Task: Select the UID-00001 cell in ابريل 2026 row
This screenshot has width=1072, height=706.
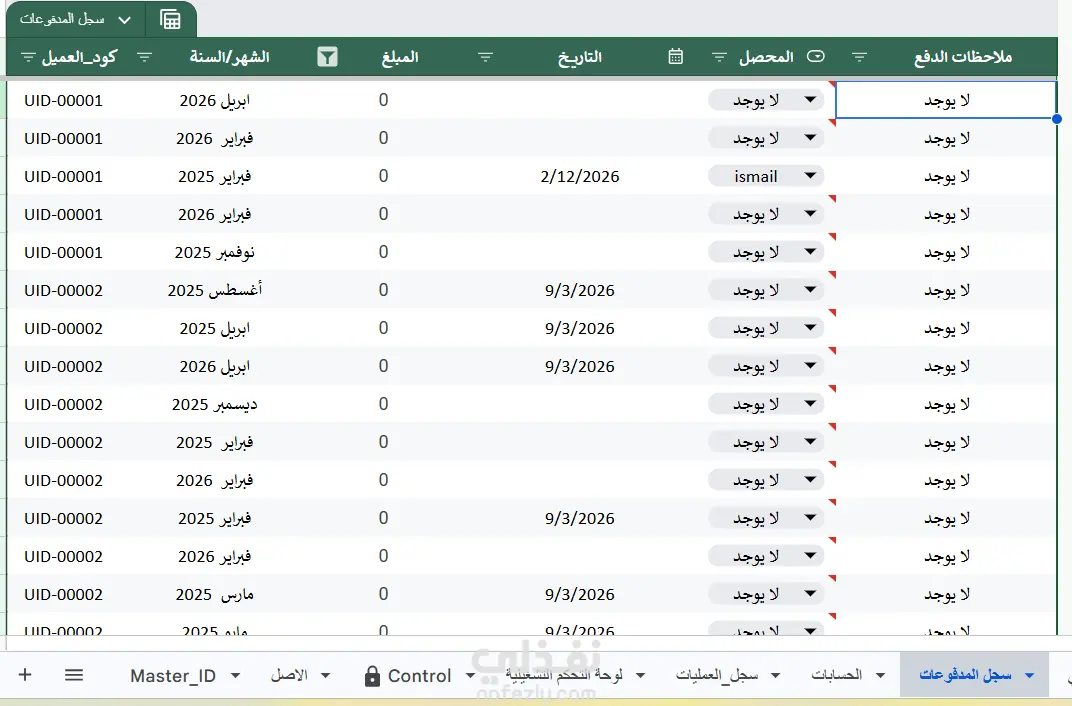Action: [x=64, y=100]
